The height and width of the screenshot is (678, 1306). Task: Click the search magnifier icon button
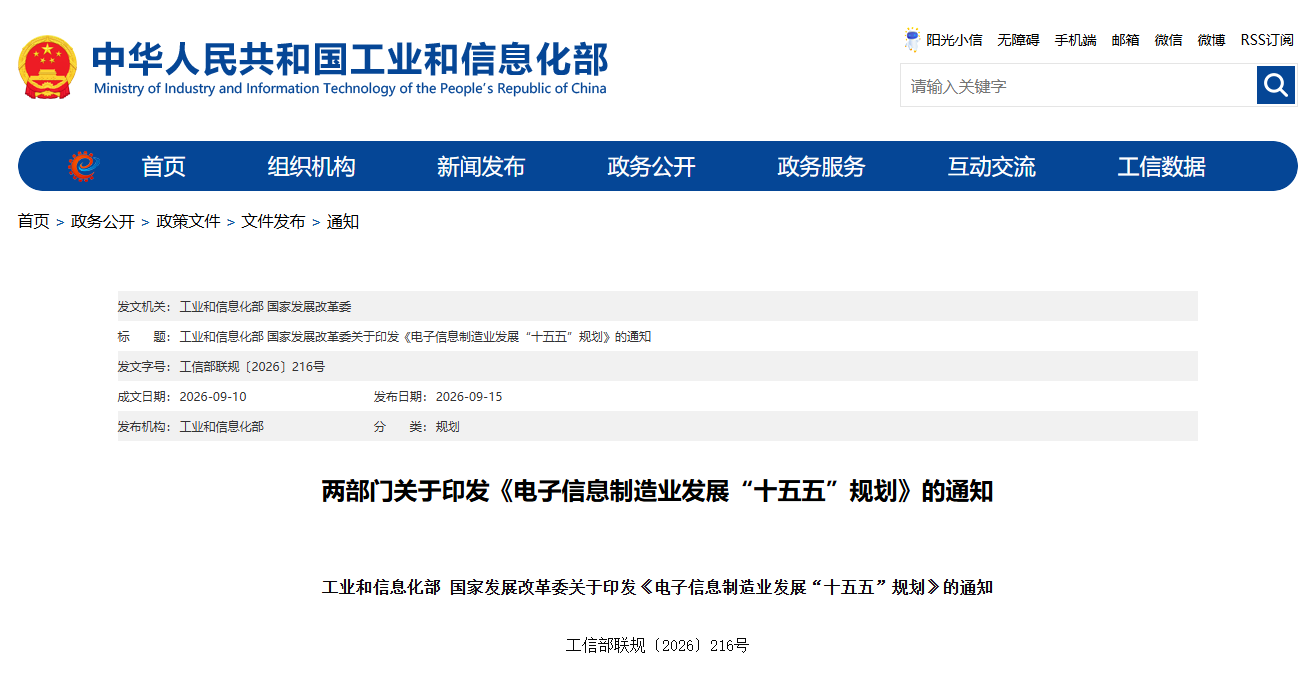[x=1276, y=85]
